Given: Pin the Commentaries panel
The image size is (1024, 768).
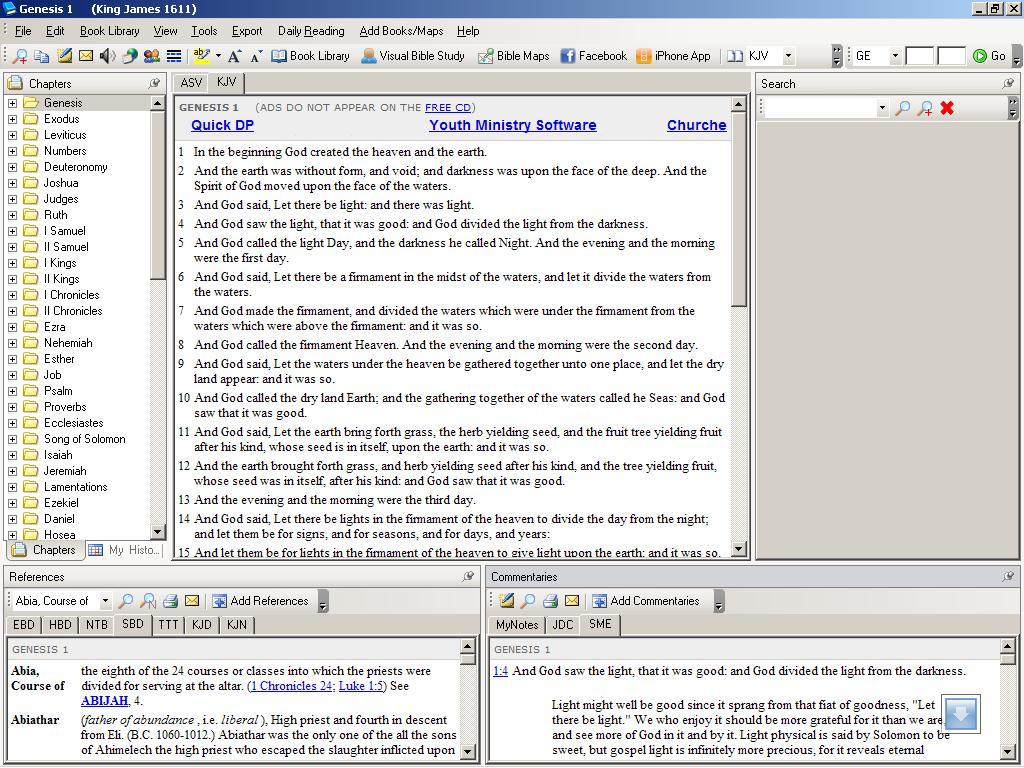Looking at the screenshot, I should pyautogui.click(x=1008, y=577).
